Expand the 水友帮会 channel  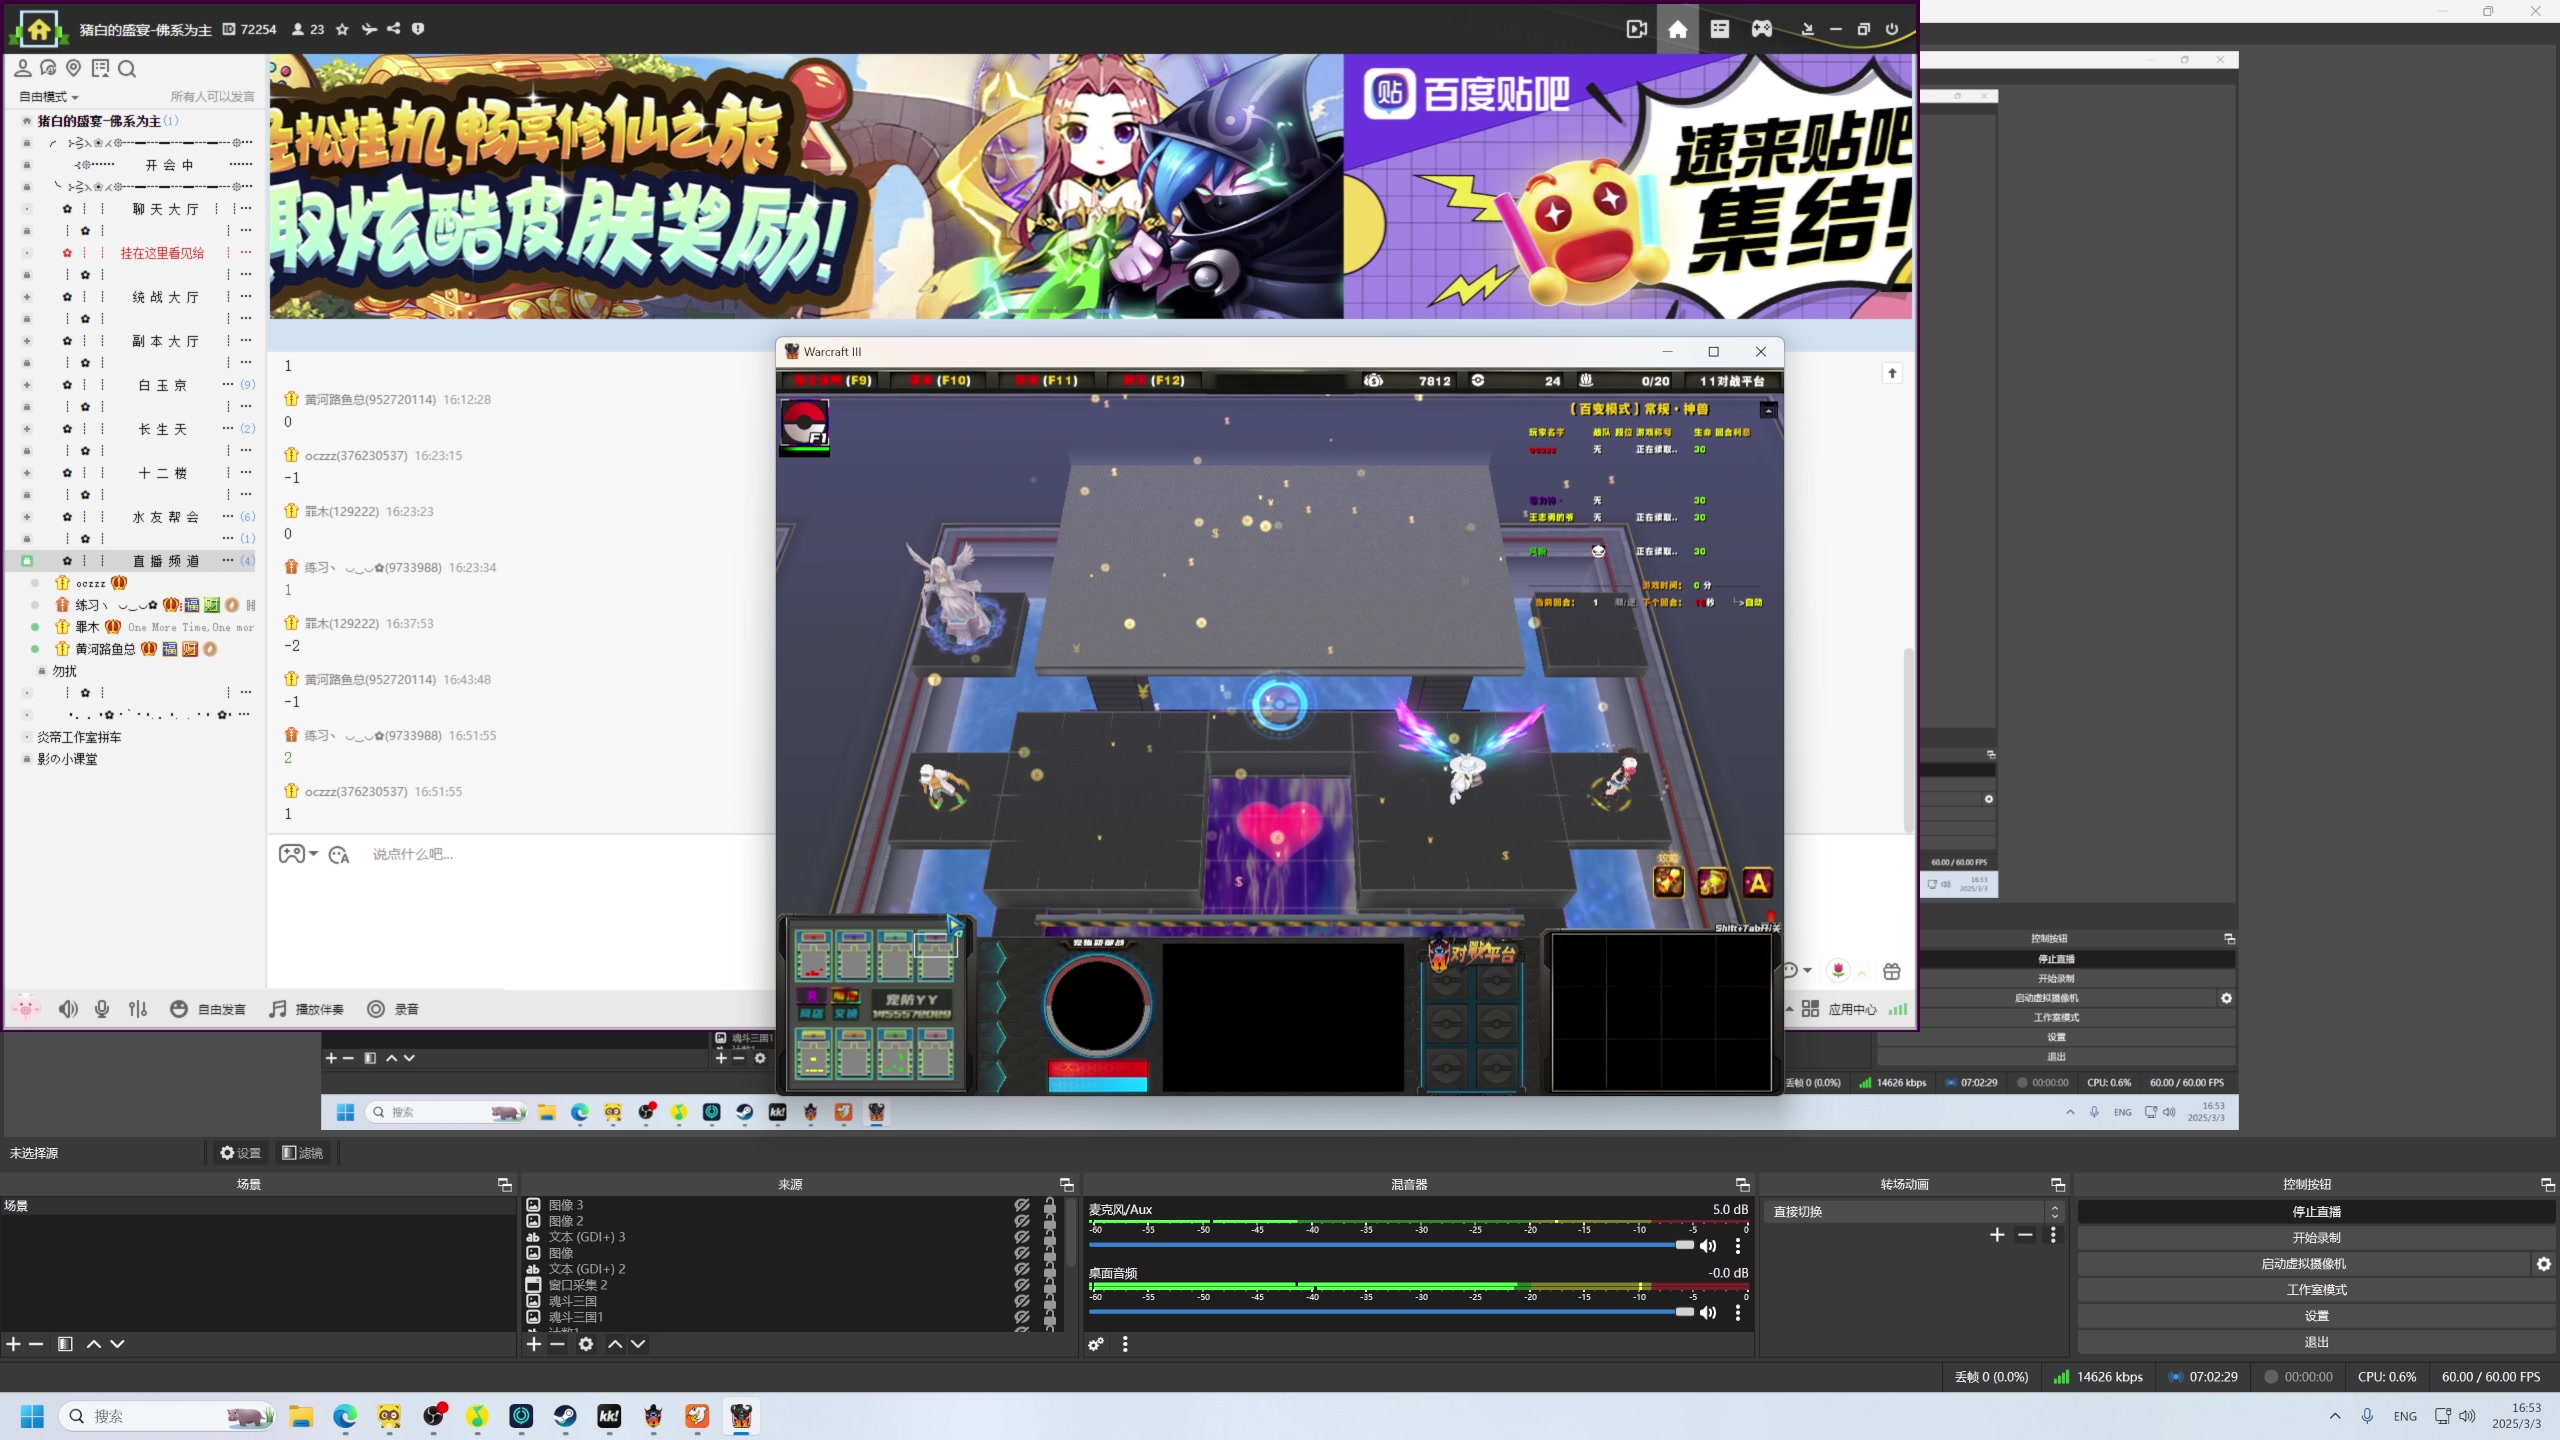click(x=27, y=517)
